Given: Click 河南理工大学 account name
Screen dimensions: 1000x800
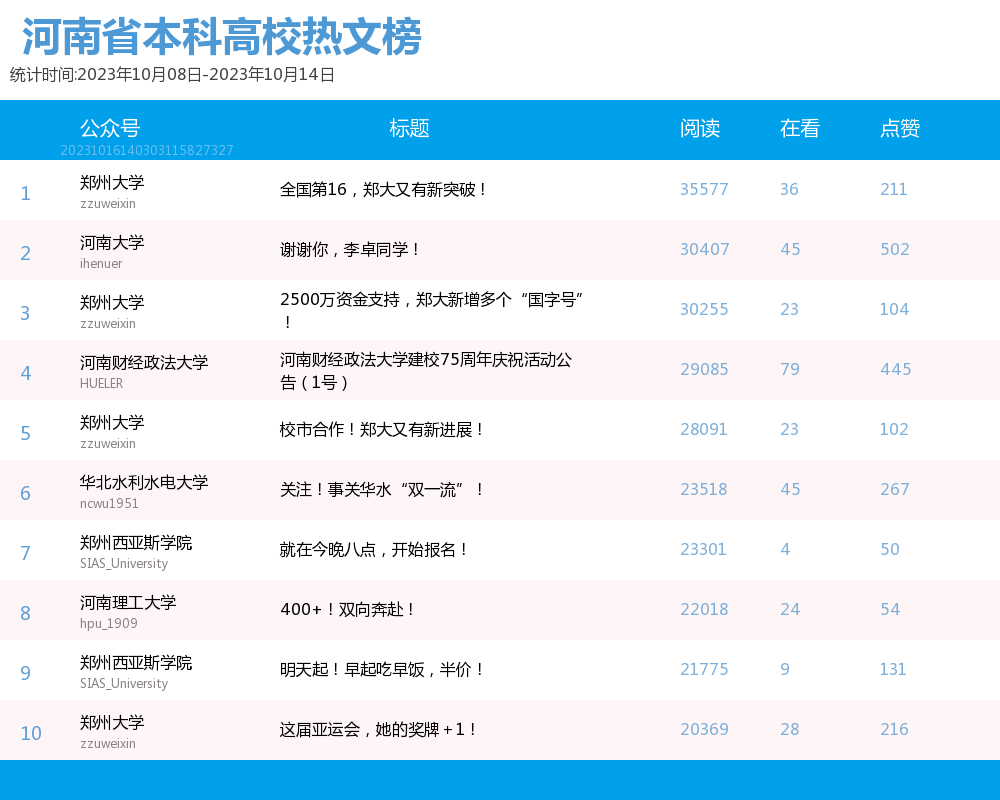Looking at the screenshot, I should click(128, 602).
